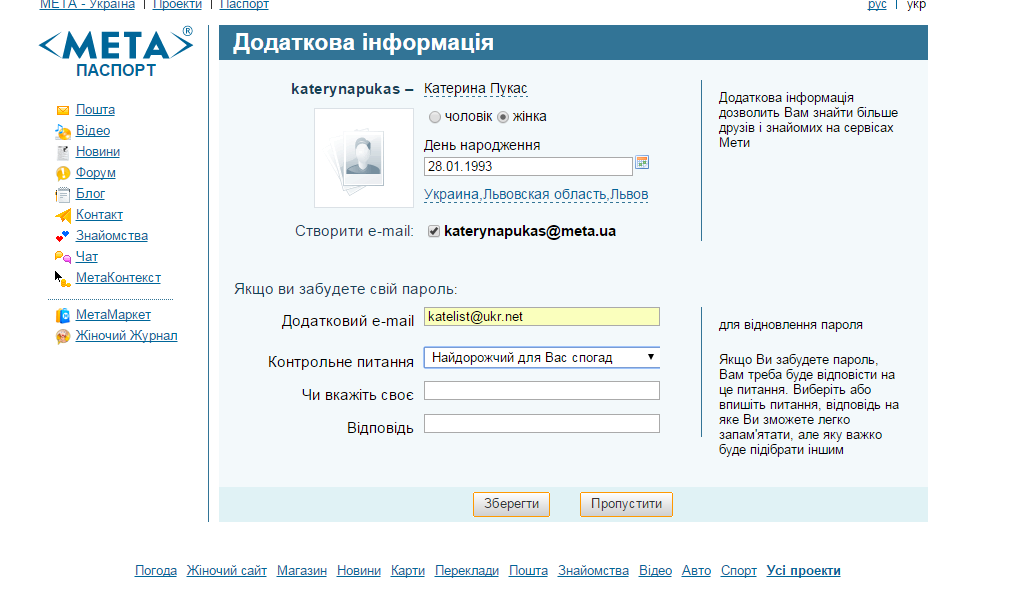Click the Відео icon in sidebar
Image resolution: width=1019 pixels, height=597 pixels.
[x=63, y=132]
